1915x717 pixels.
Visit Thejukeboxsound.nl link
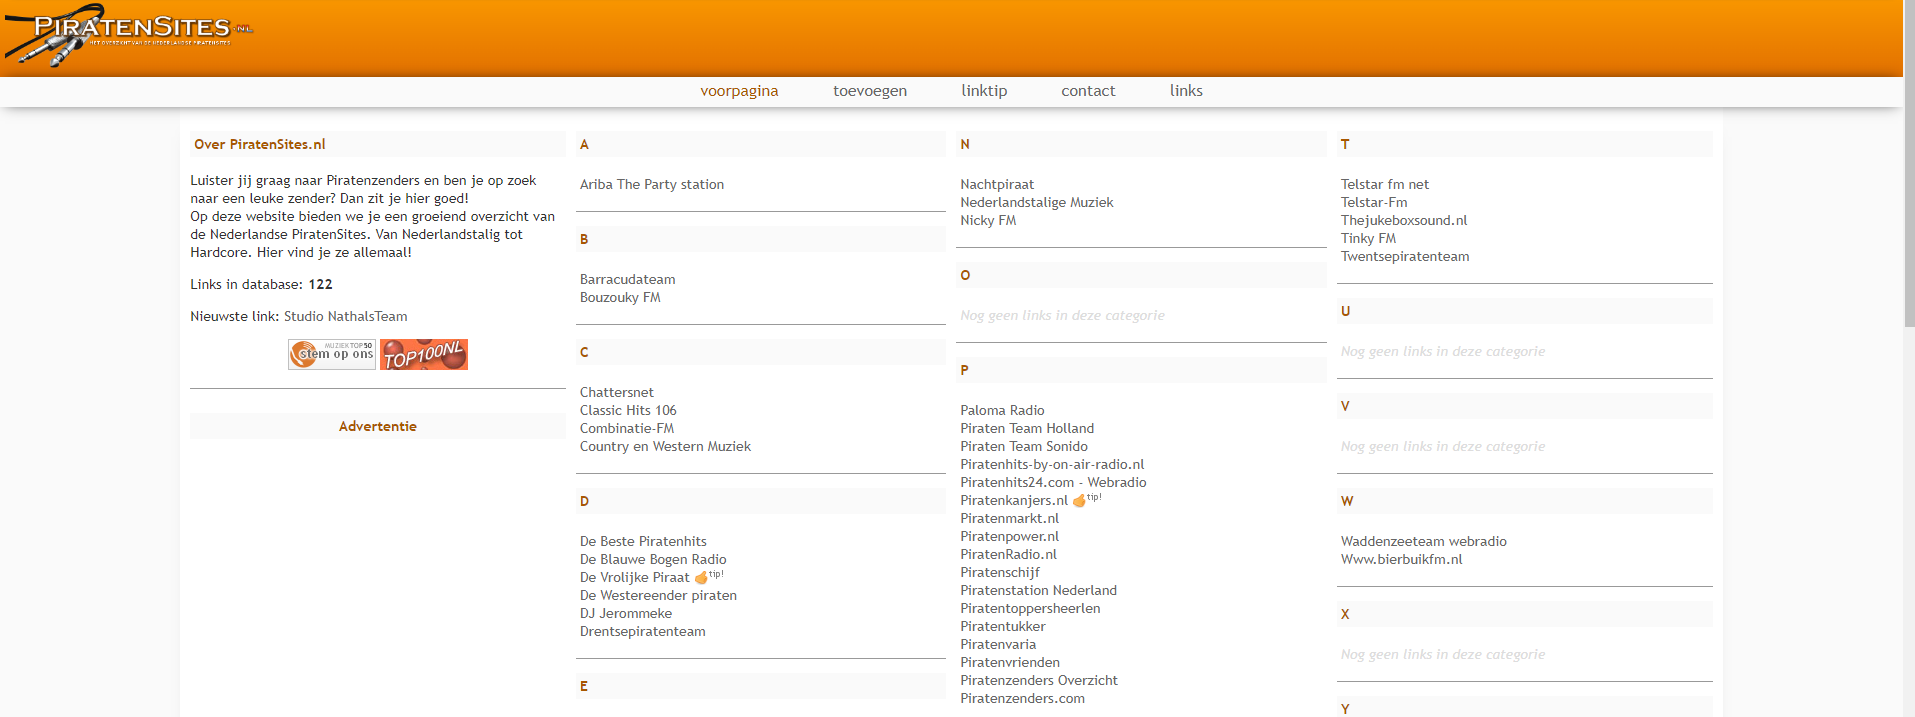[x=1404, y=220]
